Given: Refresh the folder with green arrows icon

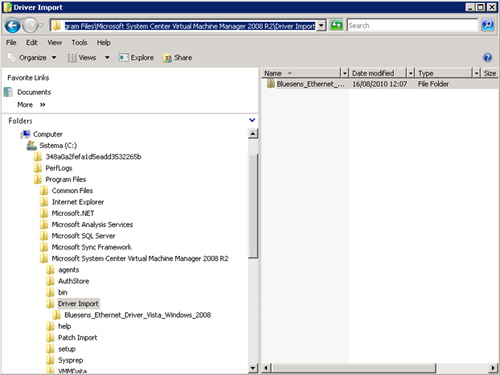Looking at the screenshot, I should point(337,25).
